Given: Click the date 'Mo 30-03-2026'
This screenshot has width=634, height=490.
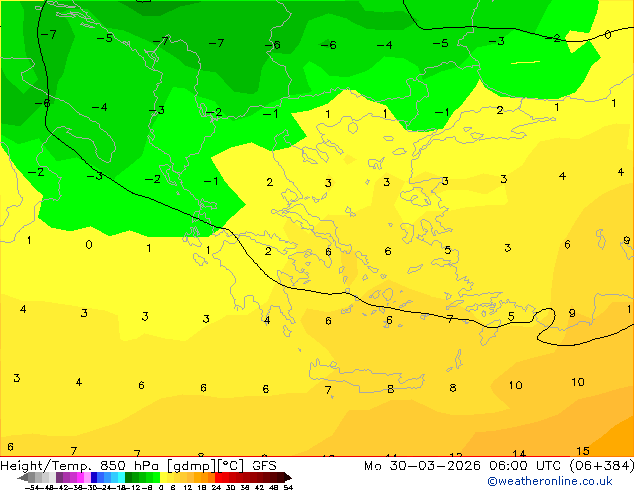Looking at the screenshot, I should pyautogui.click(x=423, y=466).
